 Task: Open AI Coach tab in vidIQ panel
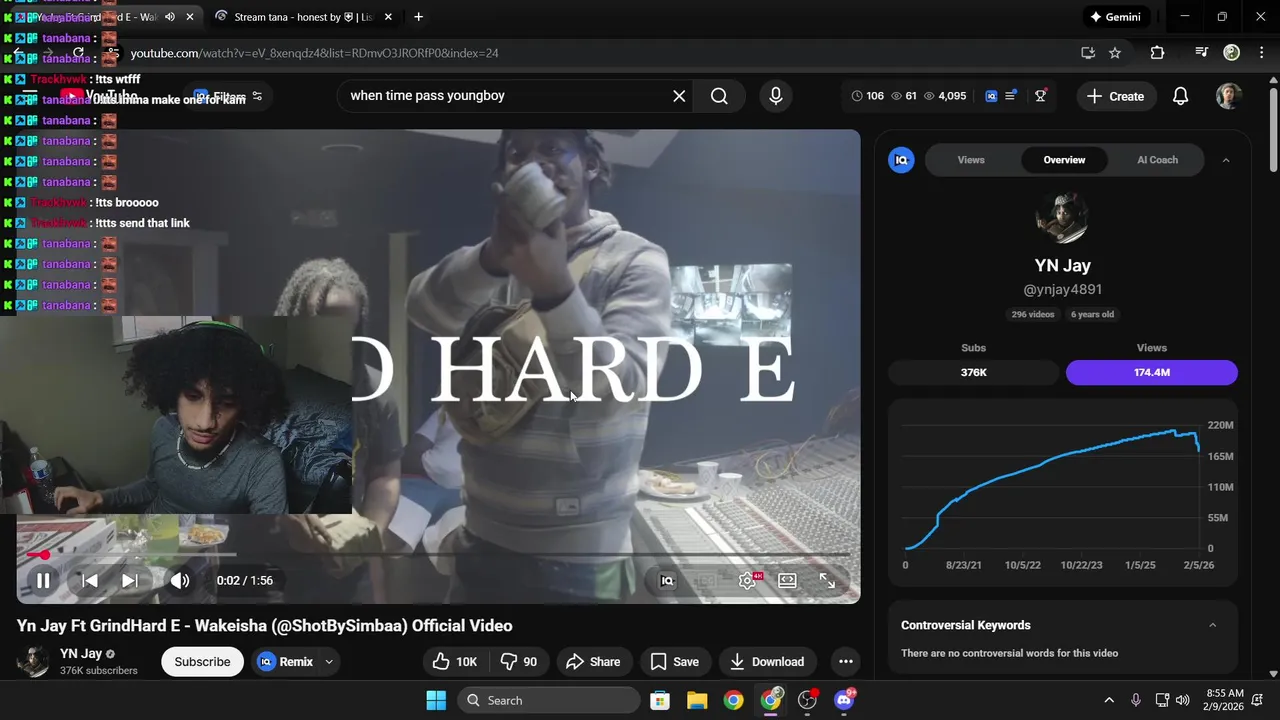(1157, 160)
